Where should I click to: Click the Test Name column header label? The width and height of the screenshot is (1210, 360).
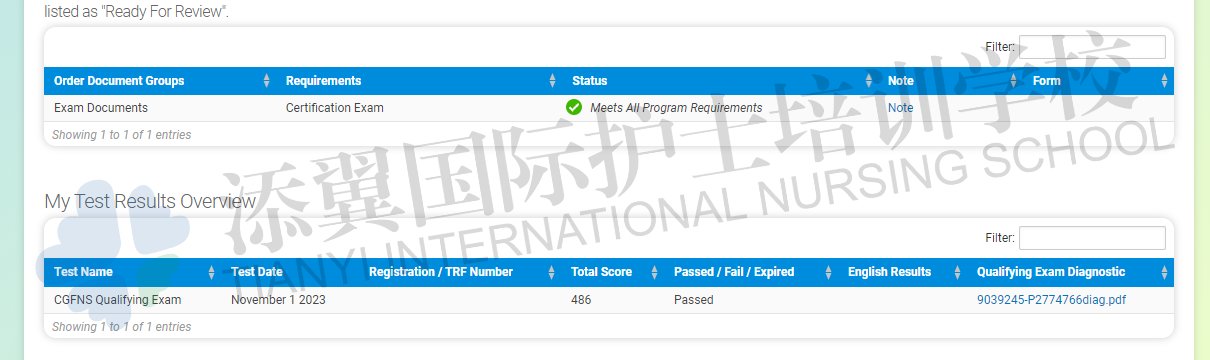coord(83,272)
